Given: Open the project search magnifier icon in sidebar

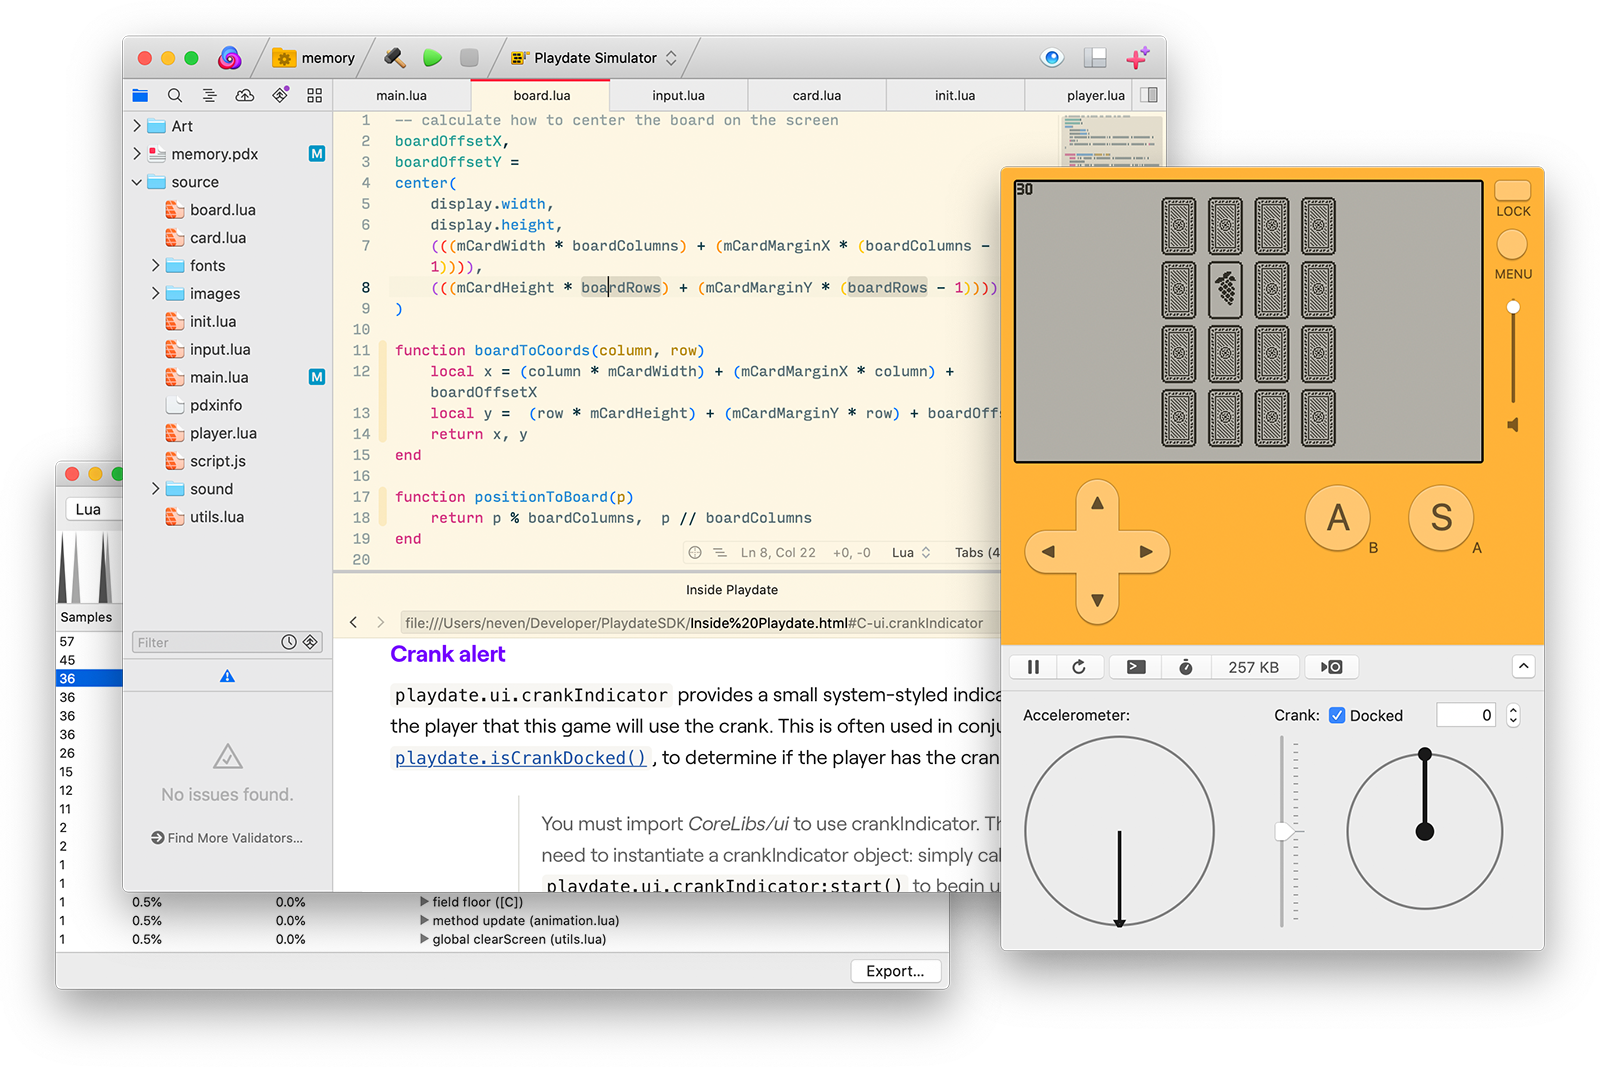Looking at the screenshot, I should click(x=175, y=95).
